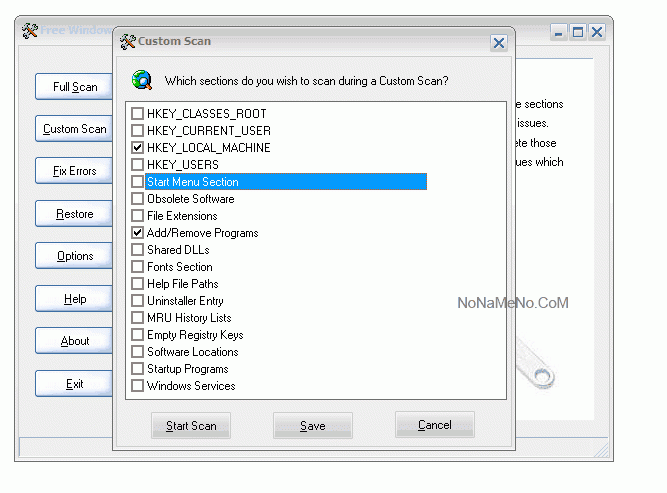
Task: Select the Obsolete Software list item
Action: click(x=188, y=199)
